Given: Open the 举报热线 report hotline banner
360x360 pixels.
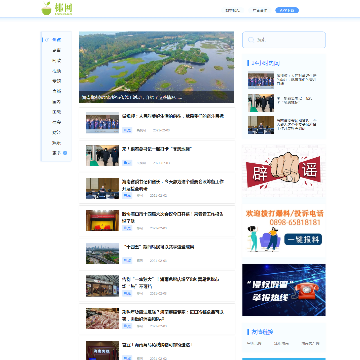Looking at the screenshot, I should point(284,290).
